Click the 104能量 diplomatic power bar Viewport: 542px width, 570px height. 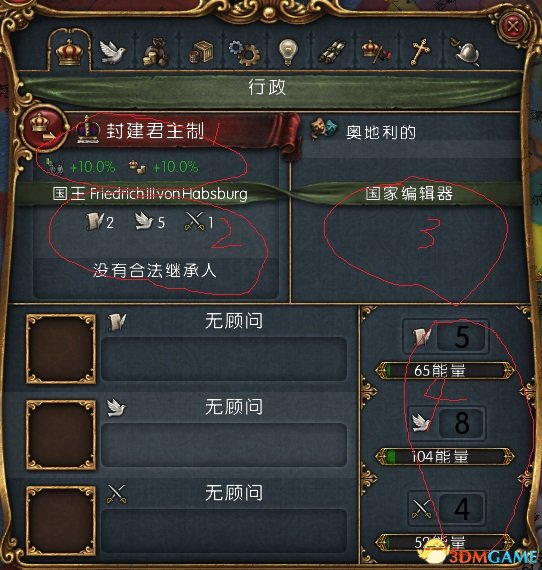[445, 456]
